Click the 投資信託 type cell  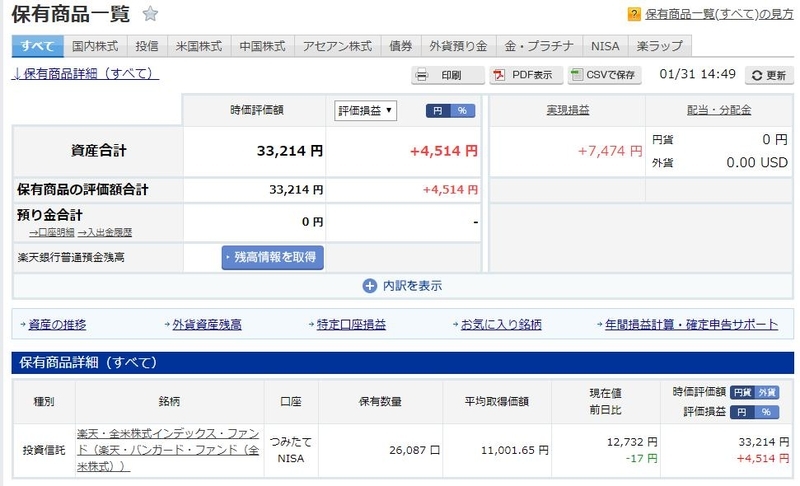point(44,450)
